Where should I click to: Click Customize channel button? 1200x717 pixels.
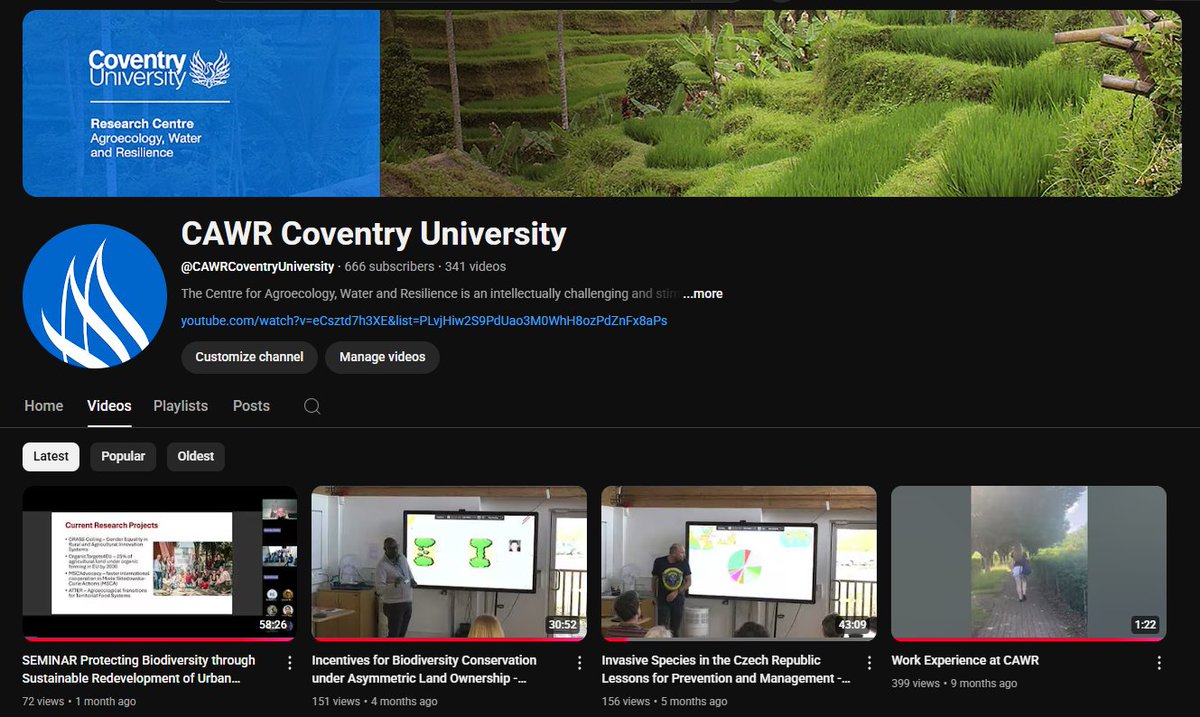[249, 357]
